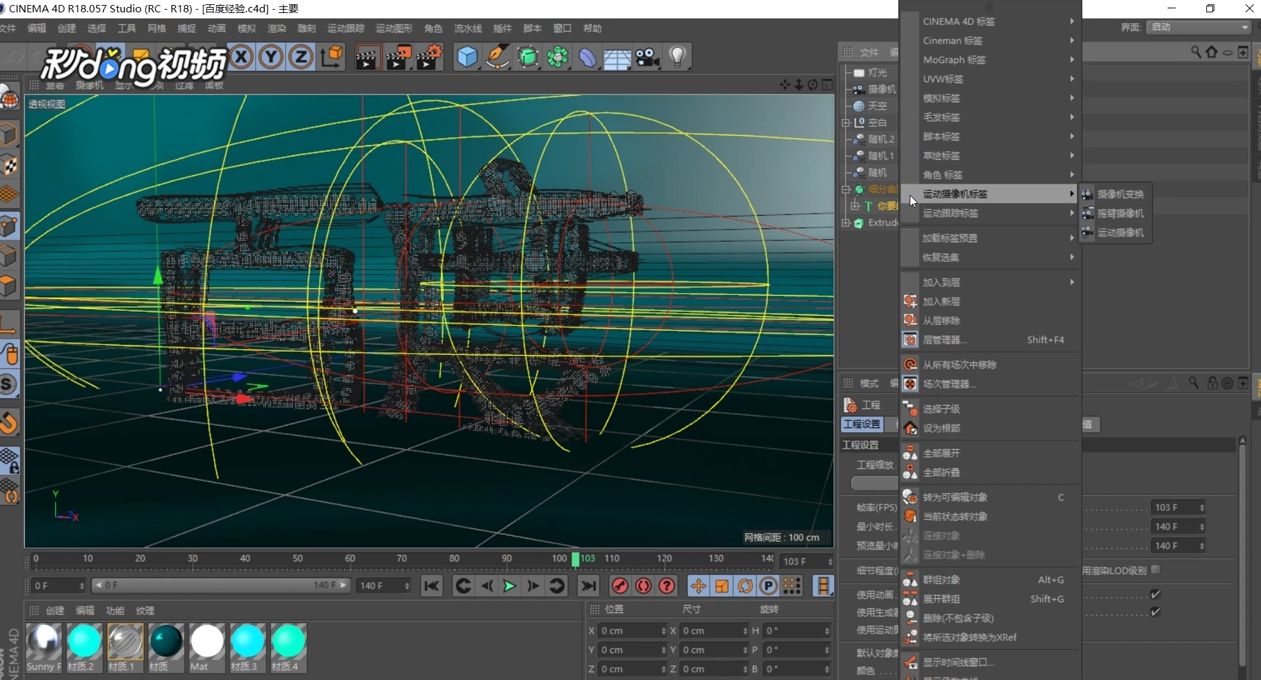This screenshot has height=680, width=1261.
Task: Choose 摄像机变换 from the camera tag submenu
Action: click(x=1120, y=194)
